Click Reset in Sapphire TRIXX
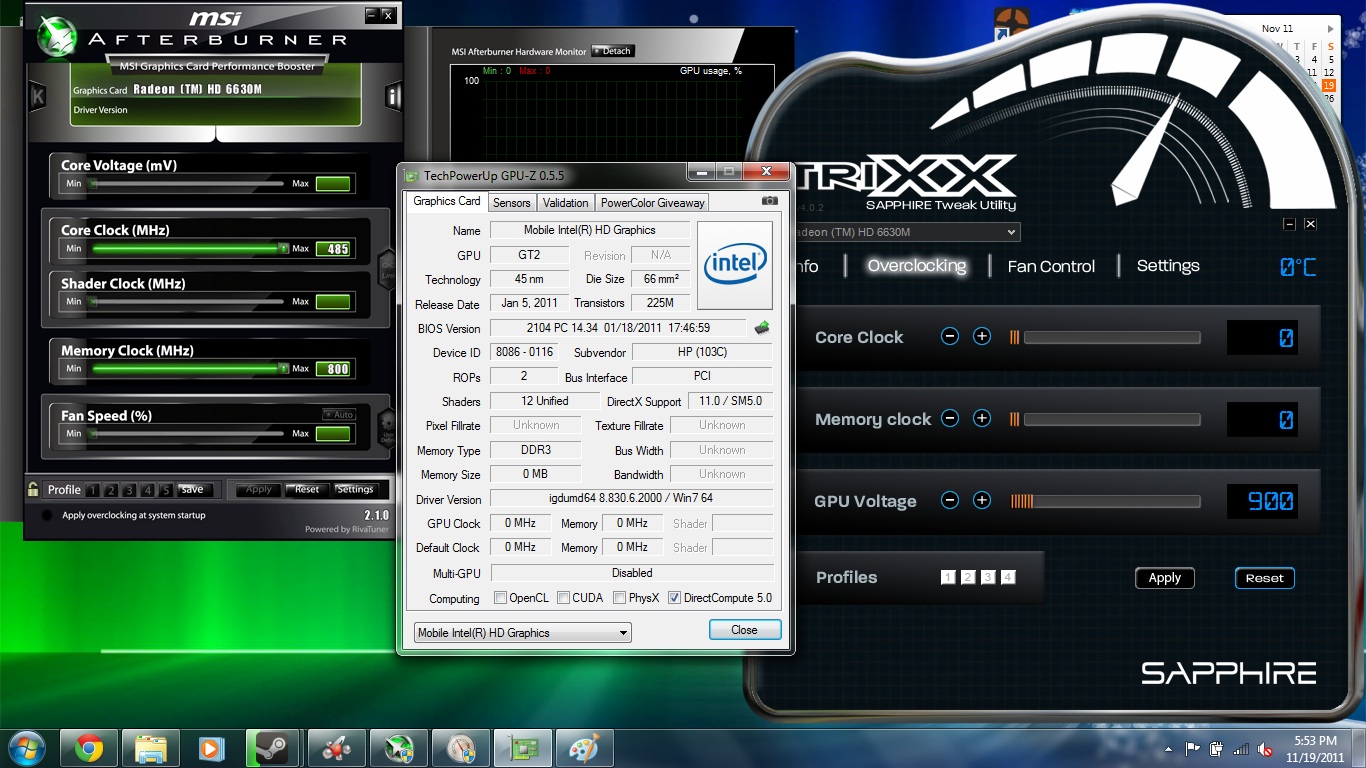This screenshot has width=1366, height=768. [1265, 578]
